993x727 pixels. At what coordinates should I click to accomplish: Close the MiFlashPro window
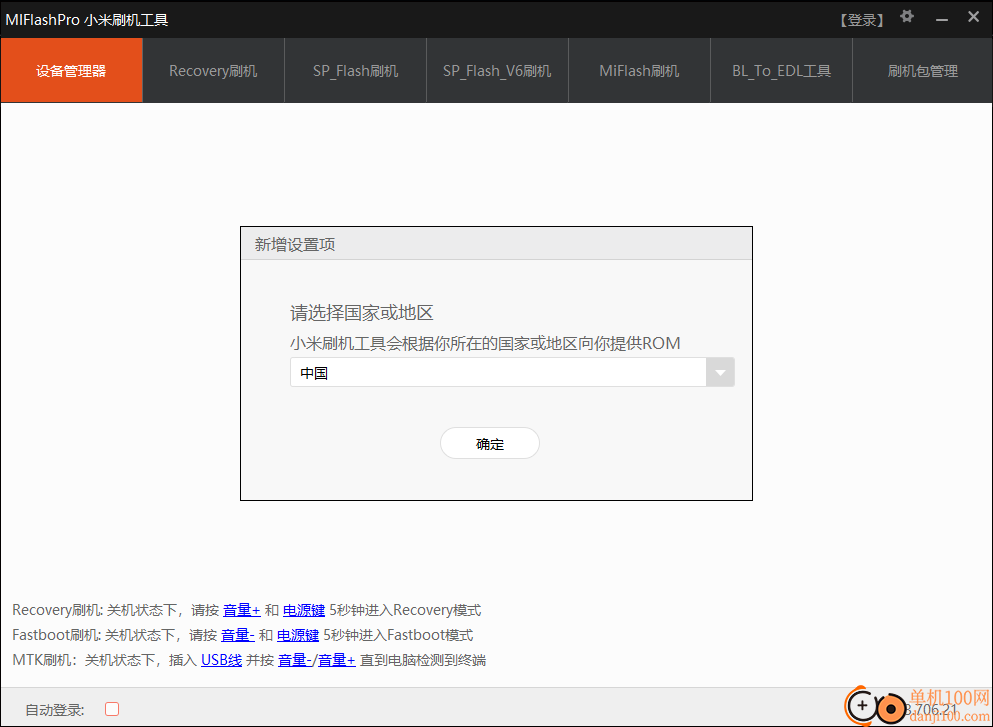coord(973,17)
